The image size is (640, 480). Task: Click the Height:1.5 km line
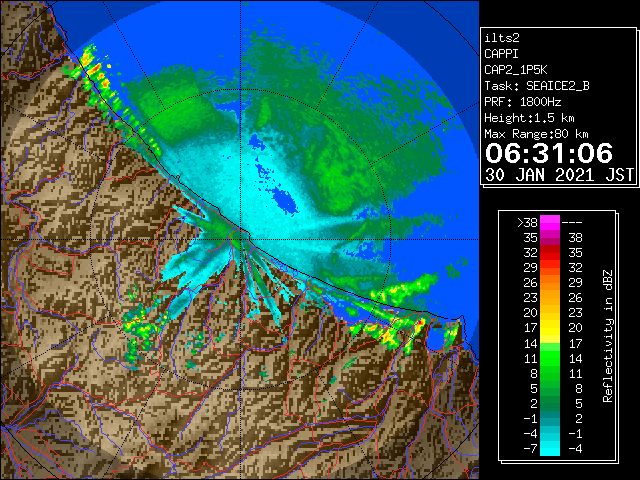(529, 118)
